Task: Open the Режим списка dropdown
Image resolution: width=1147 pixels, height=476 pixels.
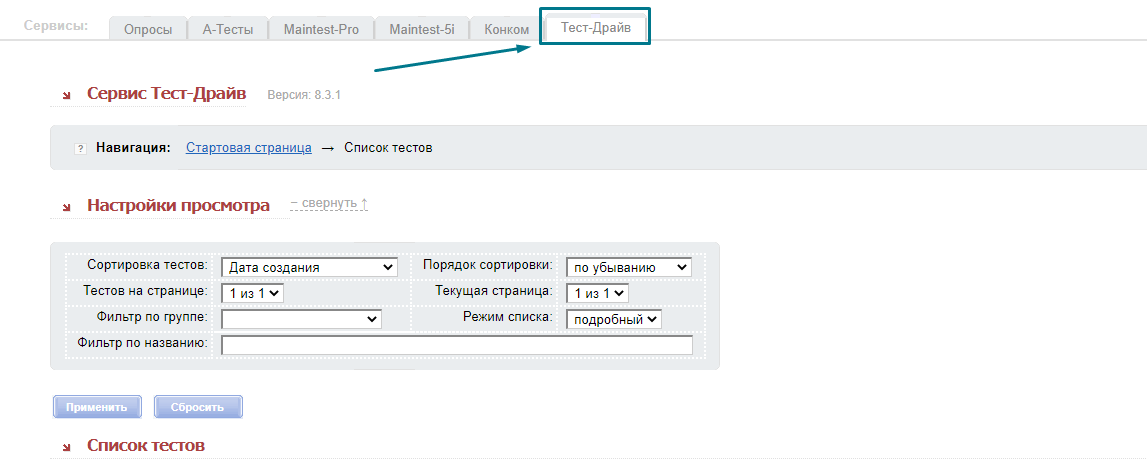Action: [614, 319]
